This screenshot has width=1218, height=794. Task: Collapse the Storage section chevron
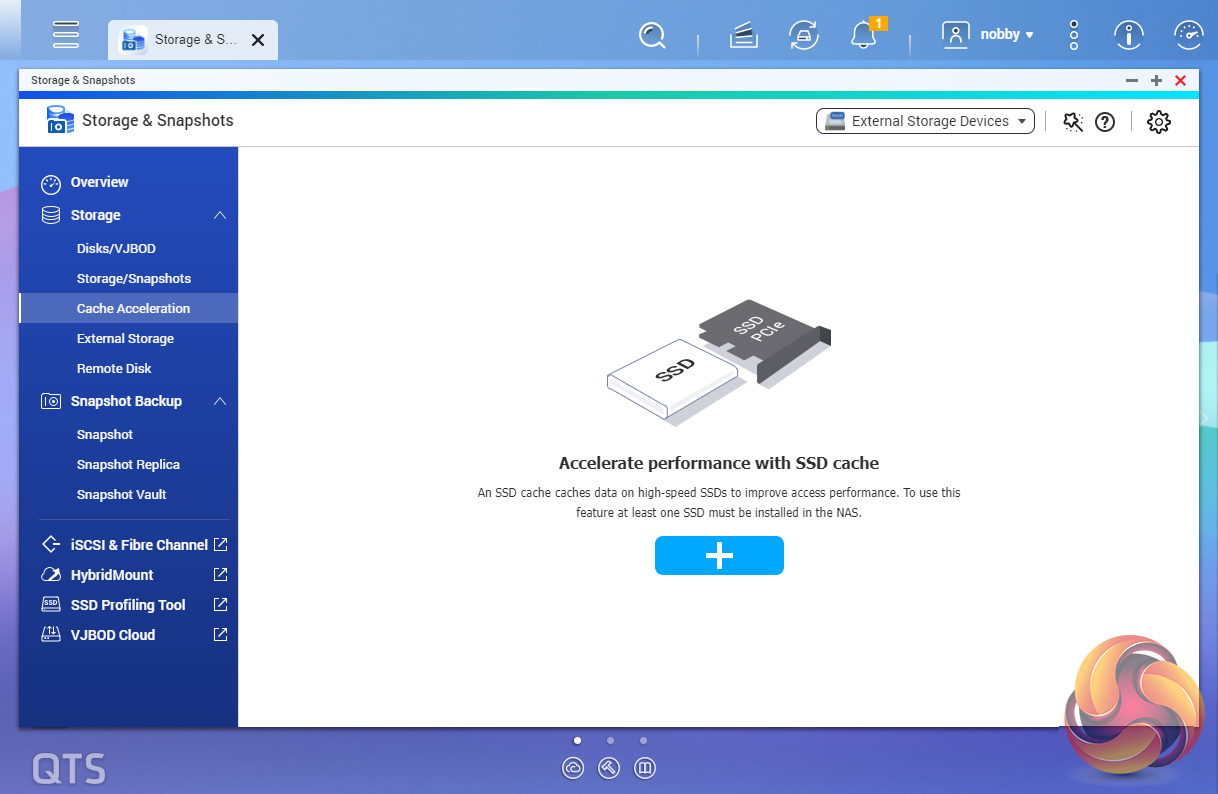tap(220, 215)
